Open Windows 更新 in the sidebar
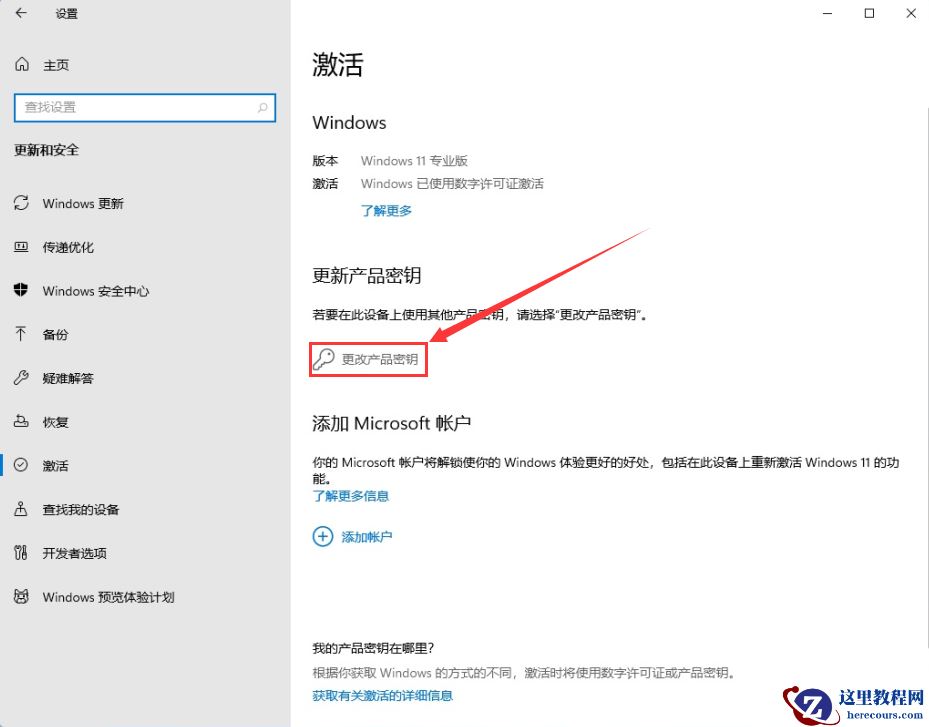The height and width of the screenshot is (727, 929). click(83, 203)
